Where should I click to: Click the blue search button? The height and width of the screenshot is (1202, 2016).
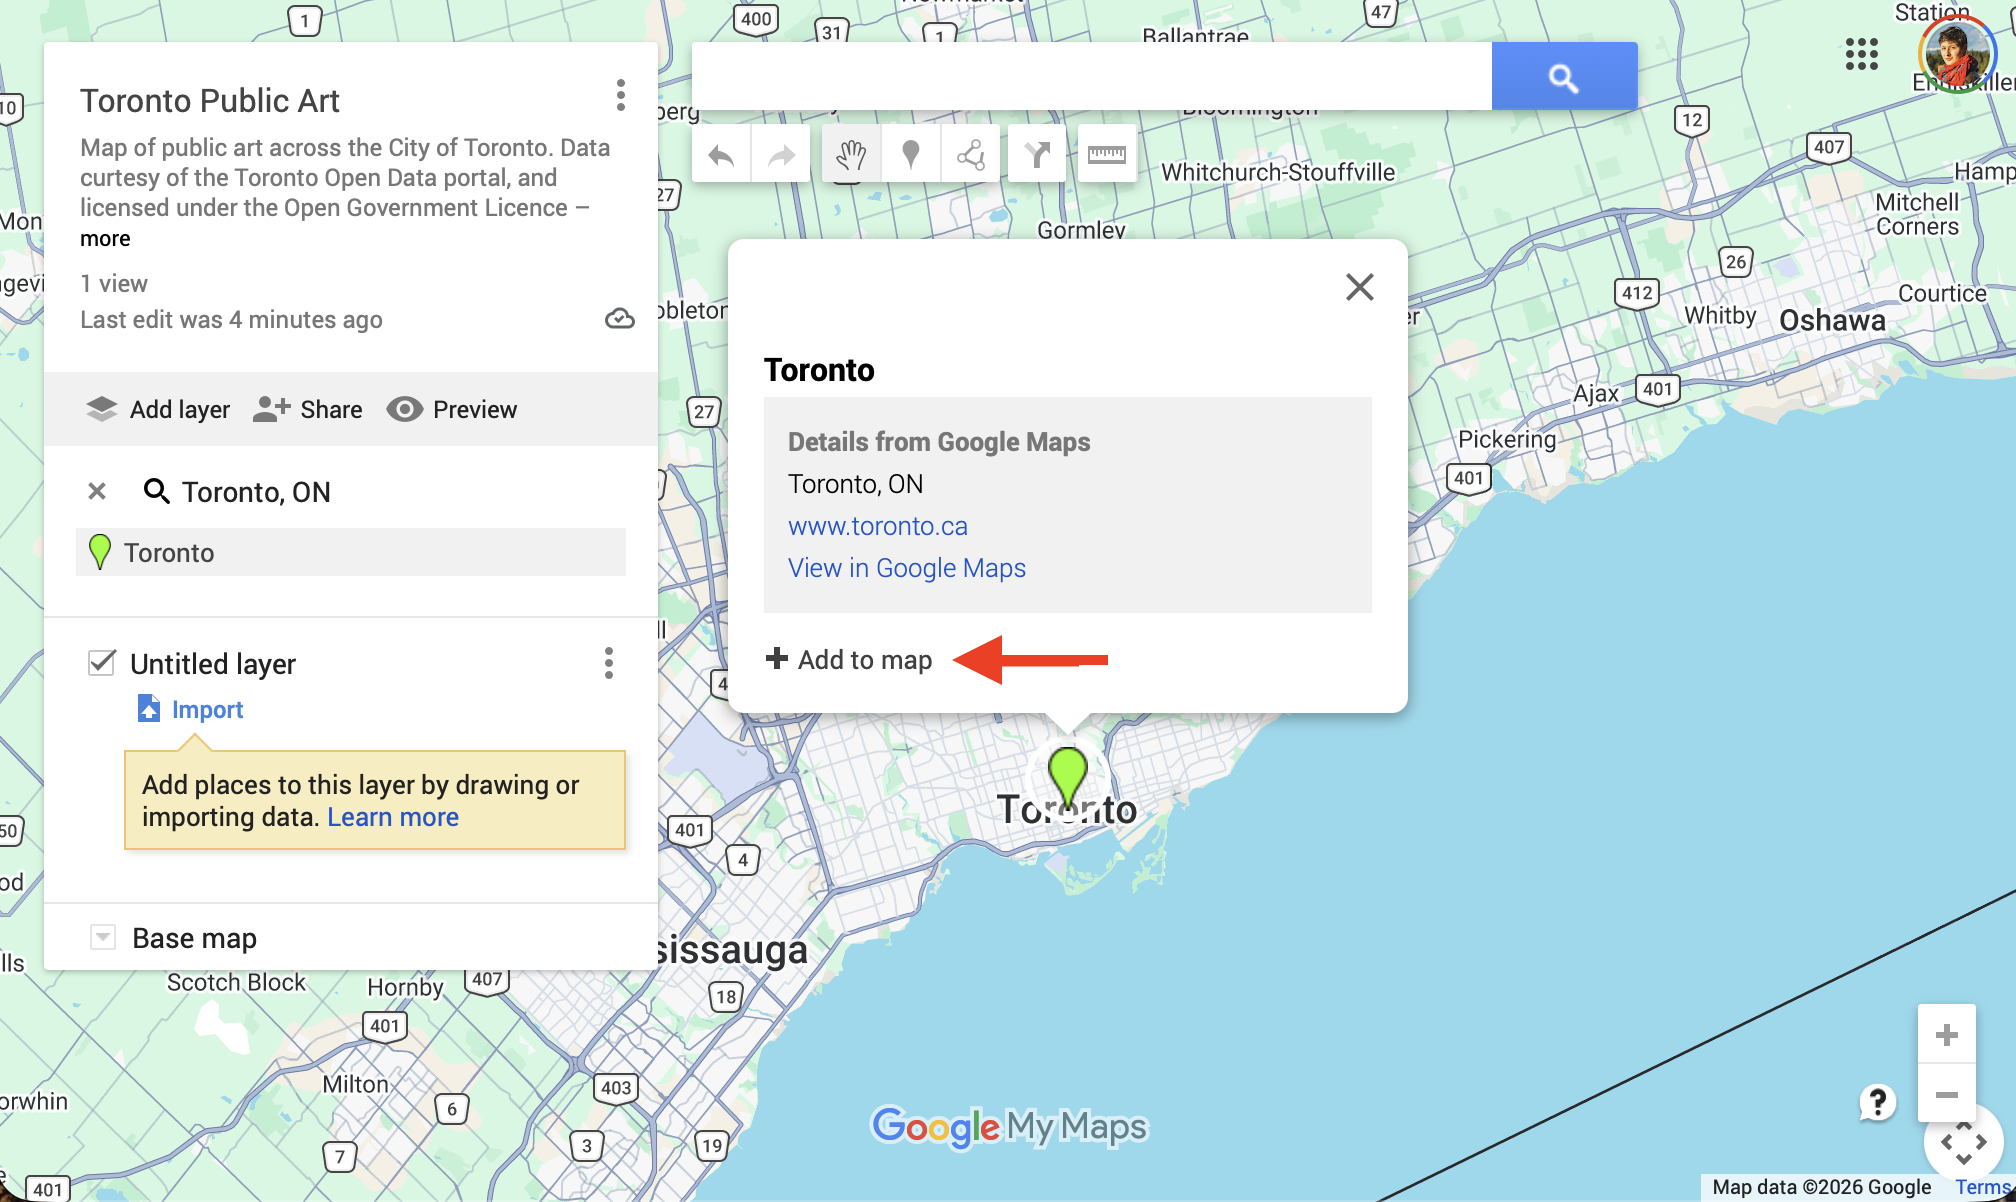pyautogui.click(x=1564, y=77)
